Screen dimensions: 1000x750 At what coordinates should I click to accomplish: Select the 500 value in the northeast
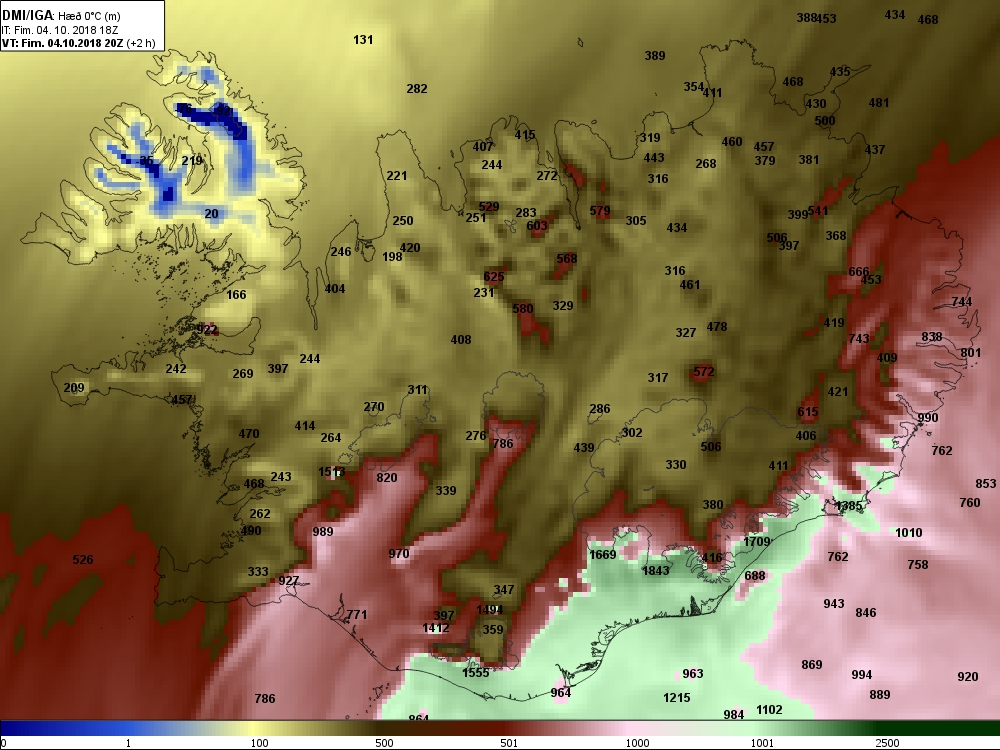click(x=825, y=121)
